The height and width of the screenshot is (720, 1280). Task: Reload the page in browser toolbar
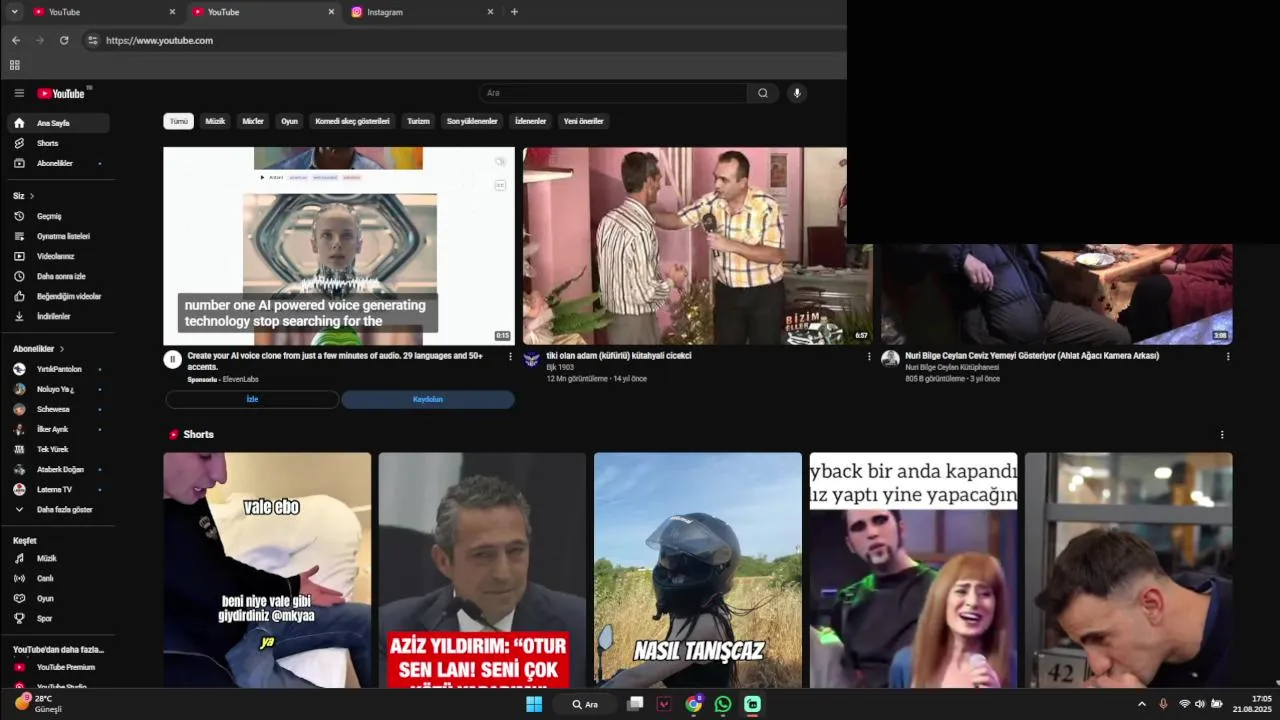click(x=64, y=40)
